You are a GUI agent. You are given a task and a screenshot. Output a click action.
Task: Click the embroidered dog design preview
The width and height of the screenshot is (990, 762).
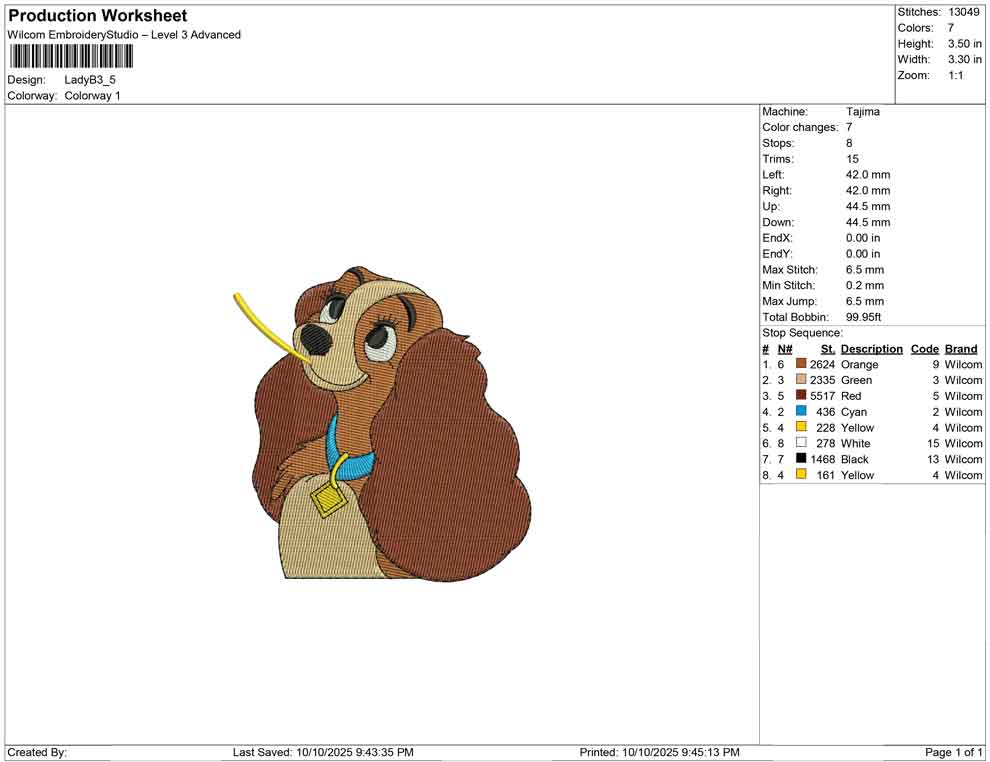382,423
